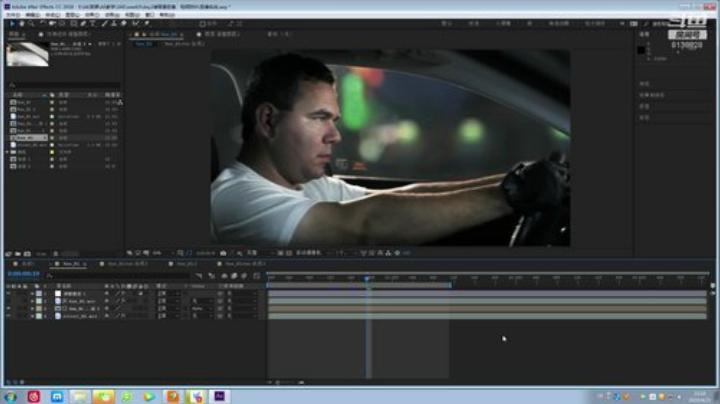Switch to the active Raw_01 timeline tab
This screenshot has height=404, width=720.
tap(71, 264)
